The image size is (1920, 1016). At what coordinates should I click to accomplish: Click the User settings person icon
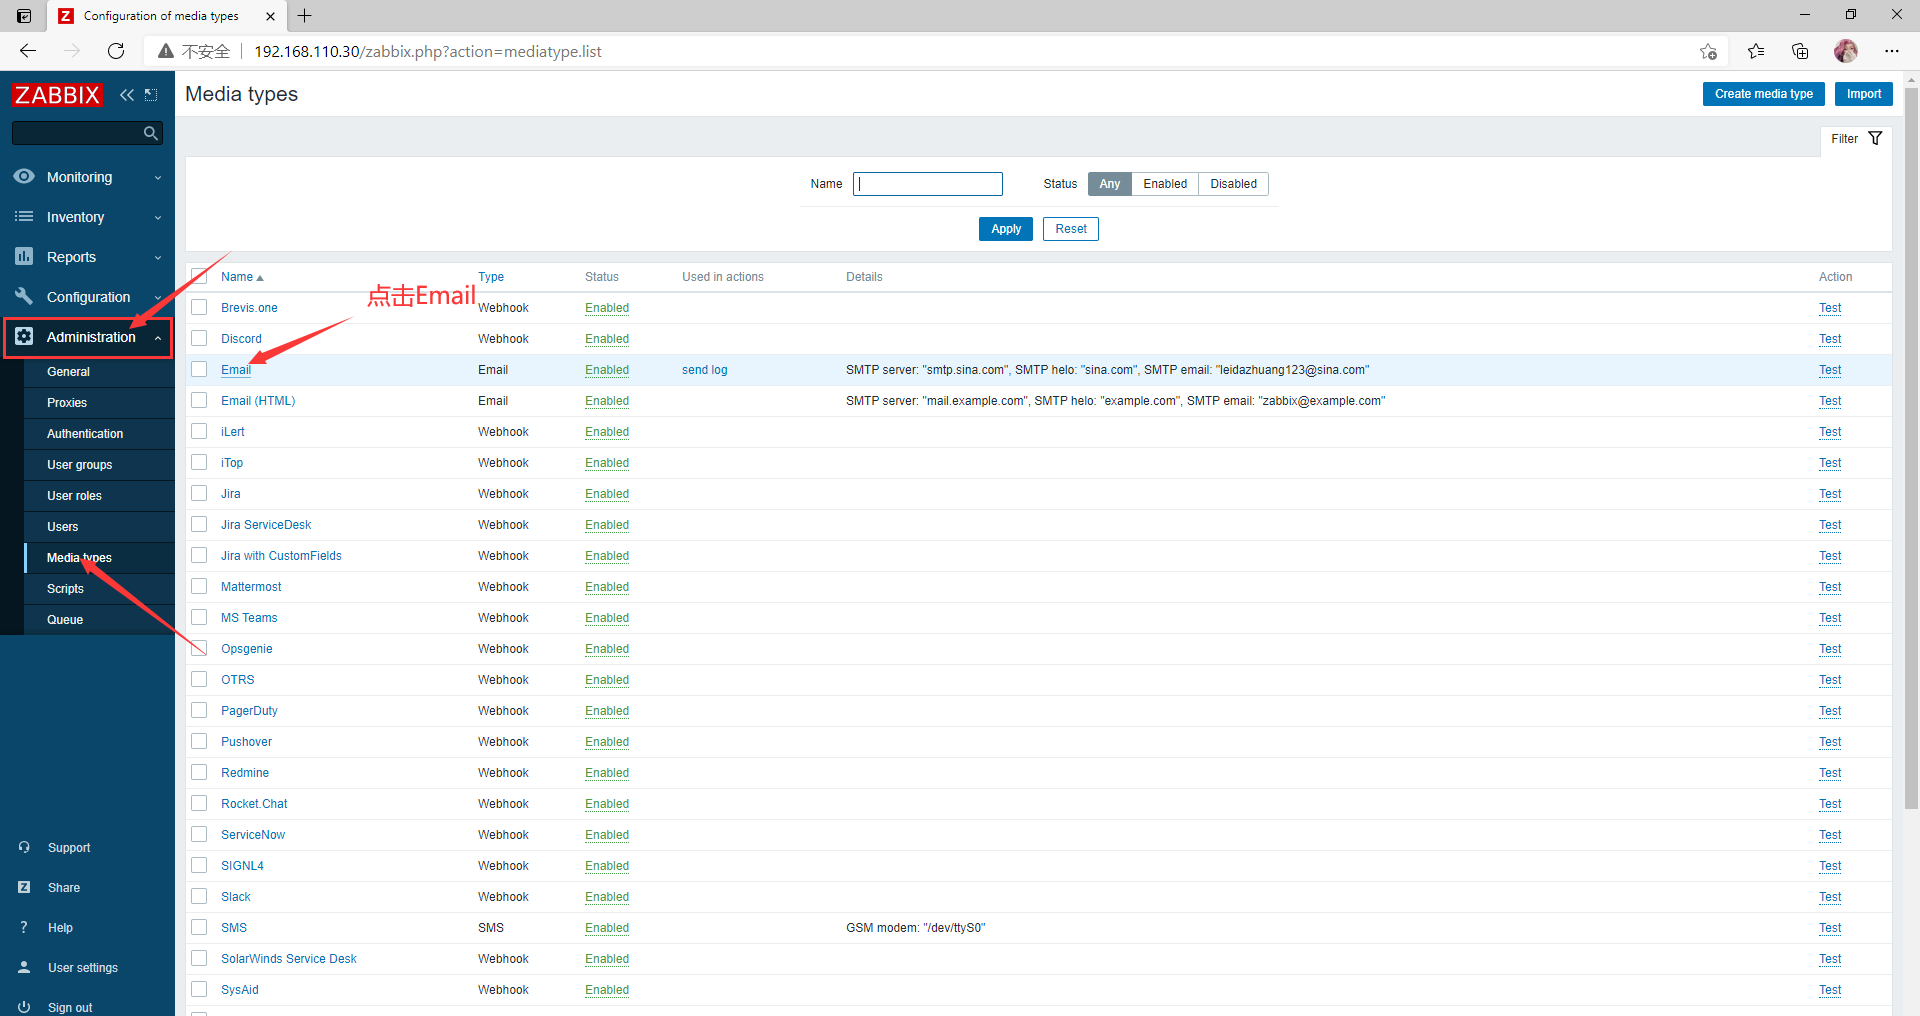click(24, 967)
